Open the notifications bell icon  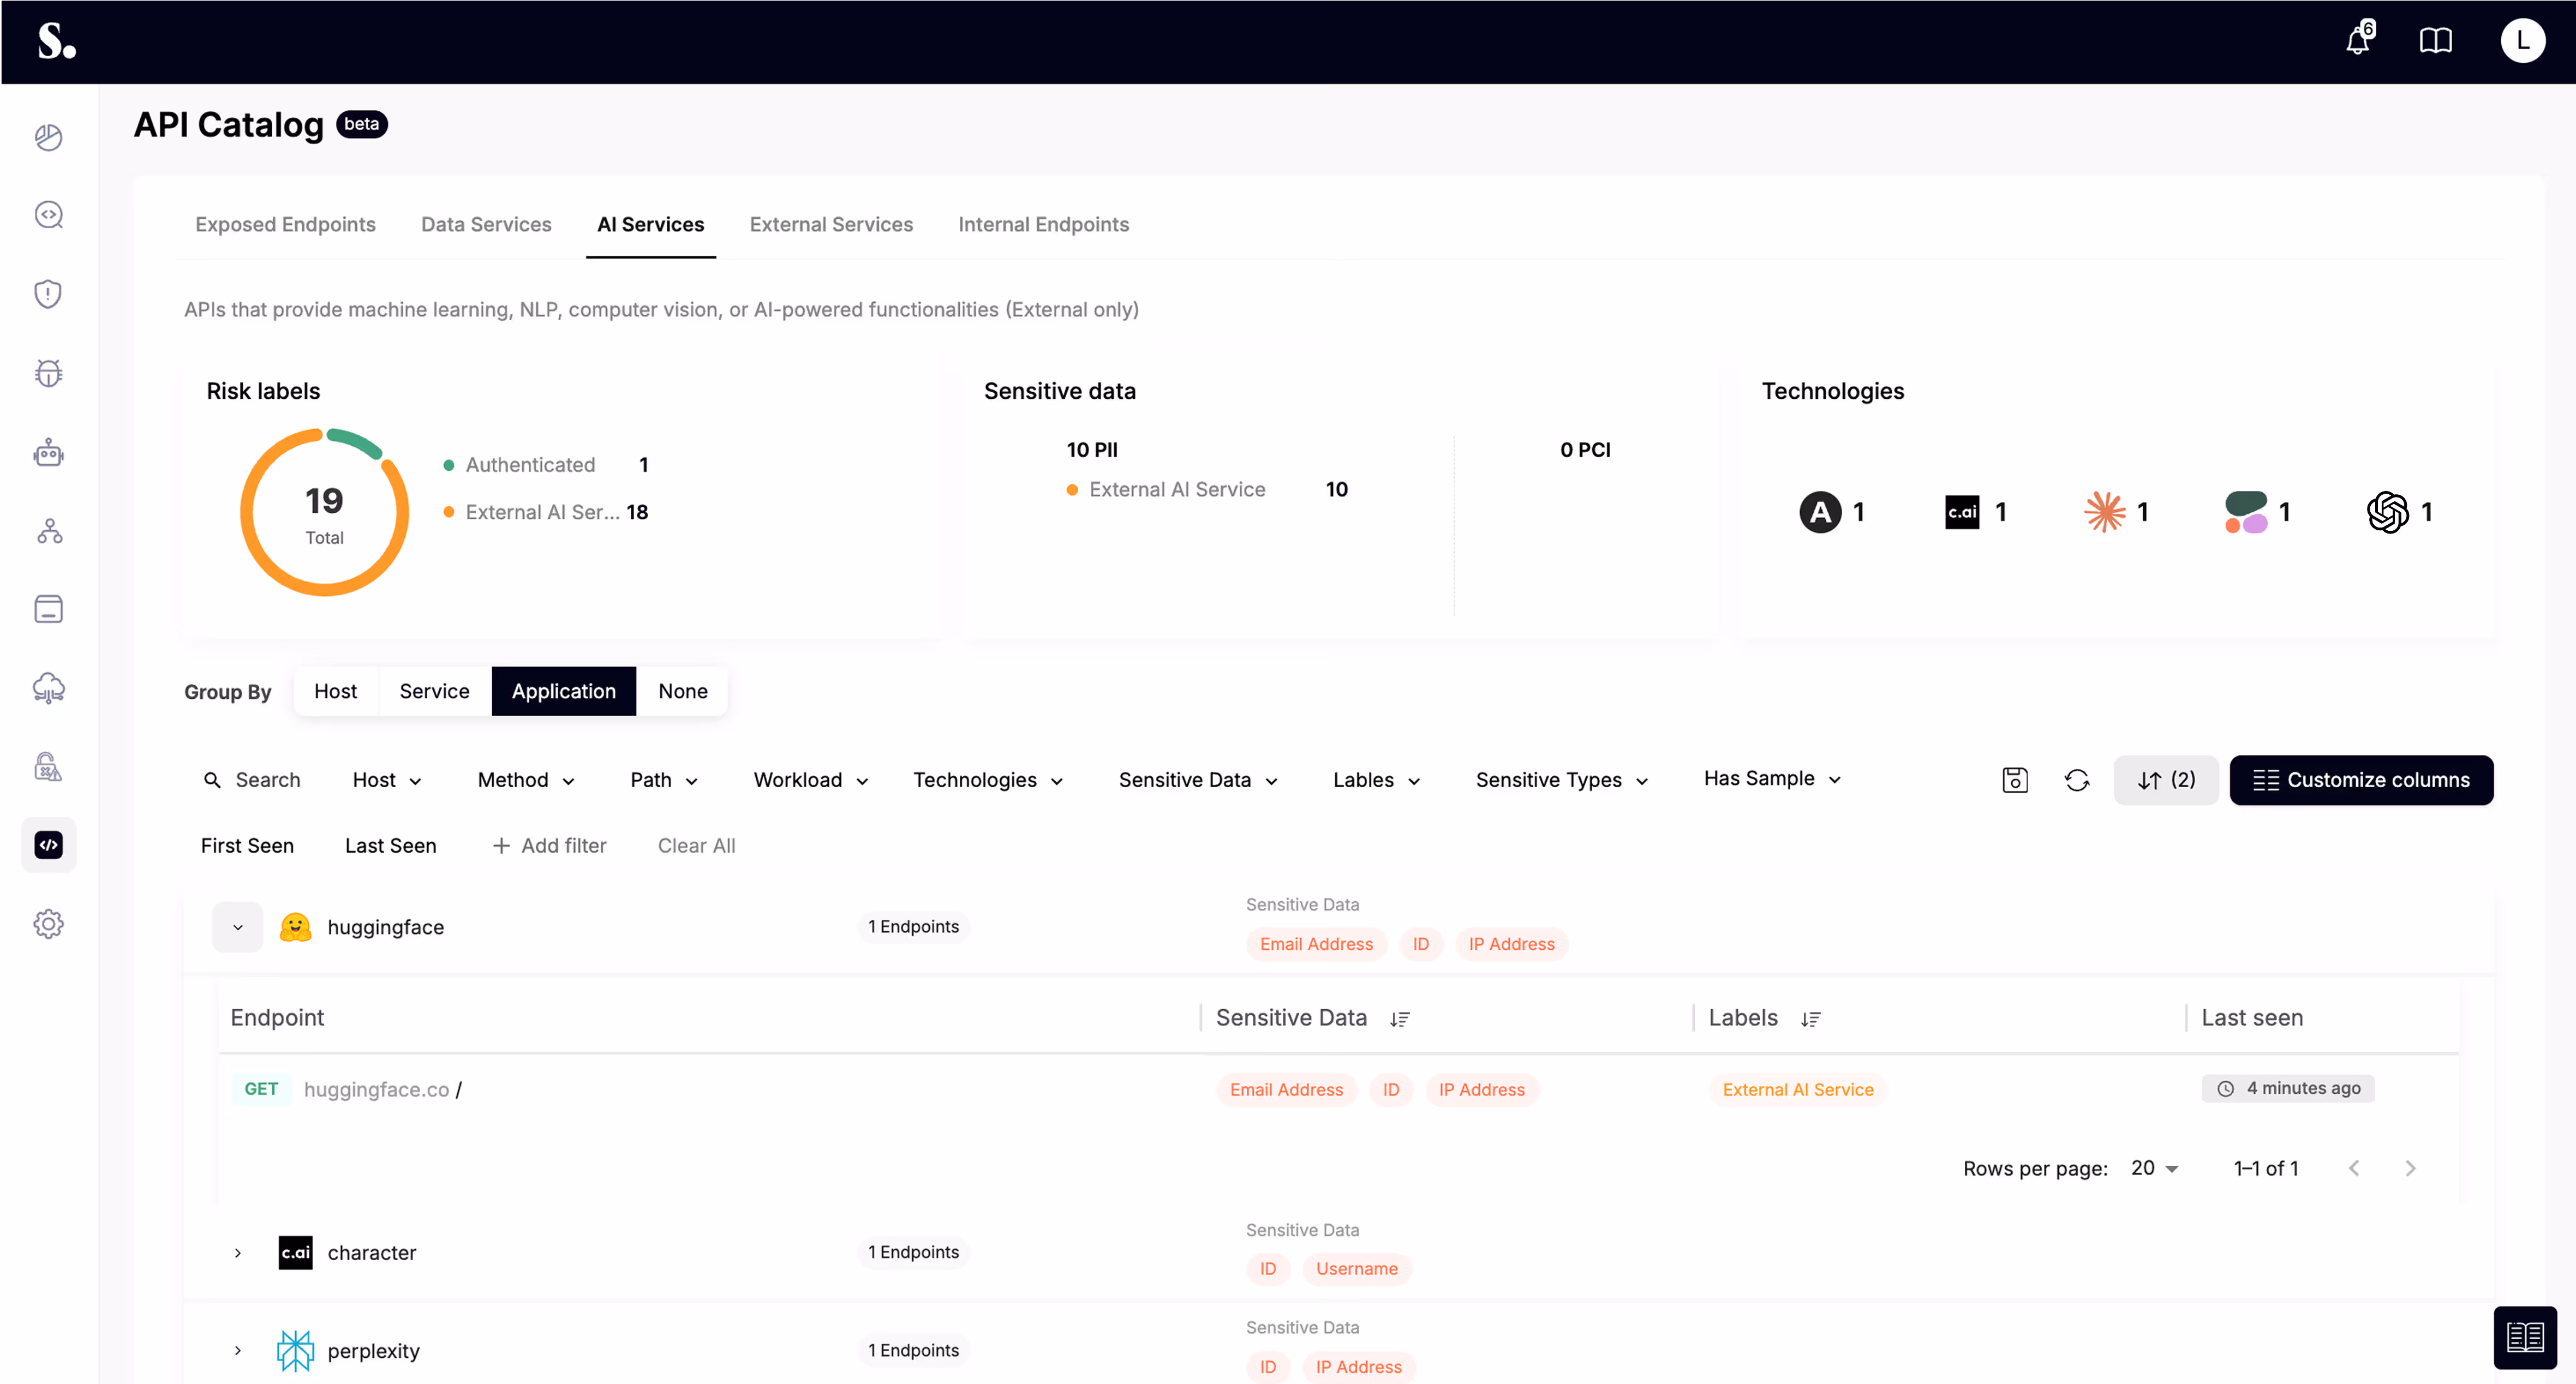[x=2358, y=41]
